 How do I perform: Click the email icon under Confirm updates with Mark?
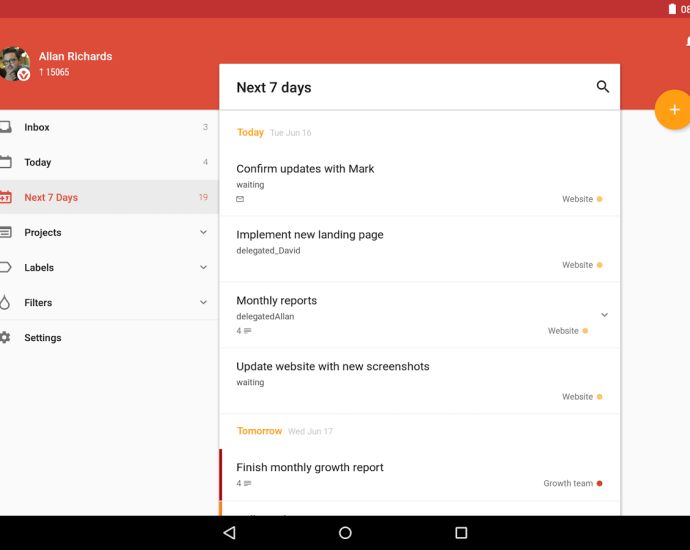click(x=240, y=199)
